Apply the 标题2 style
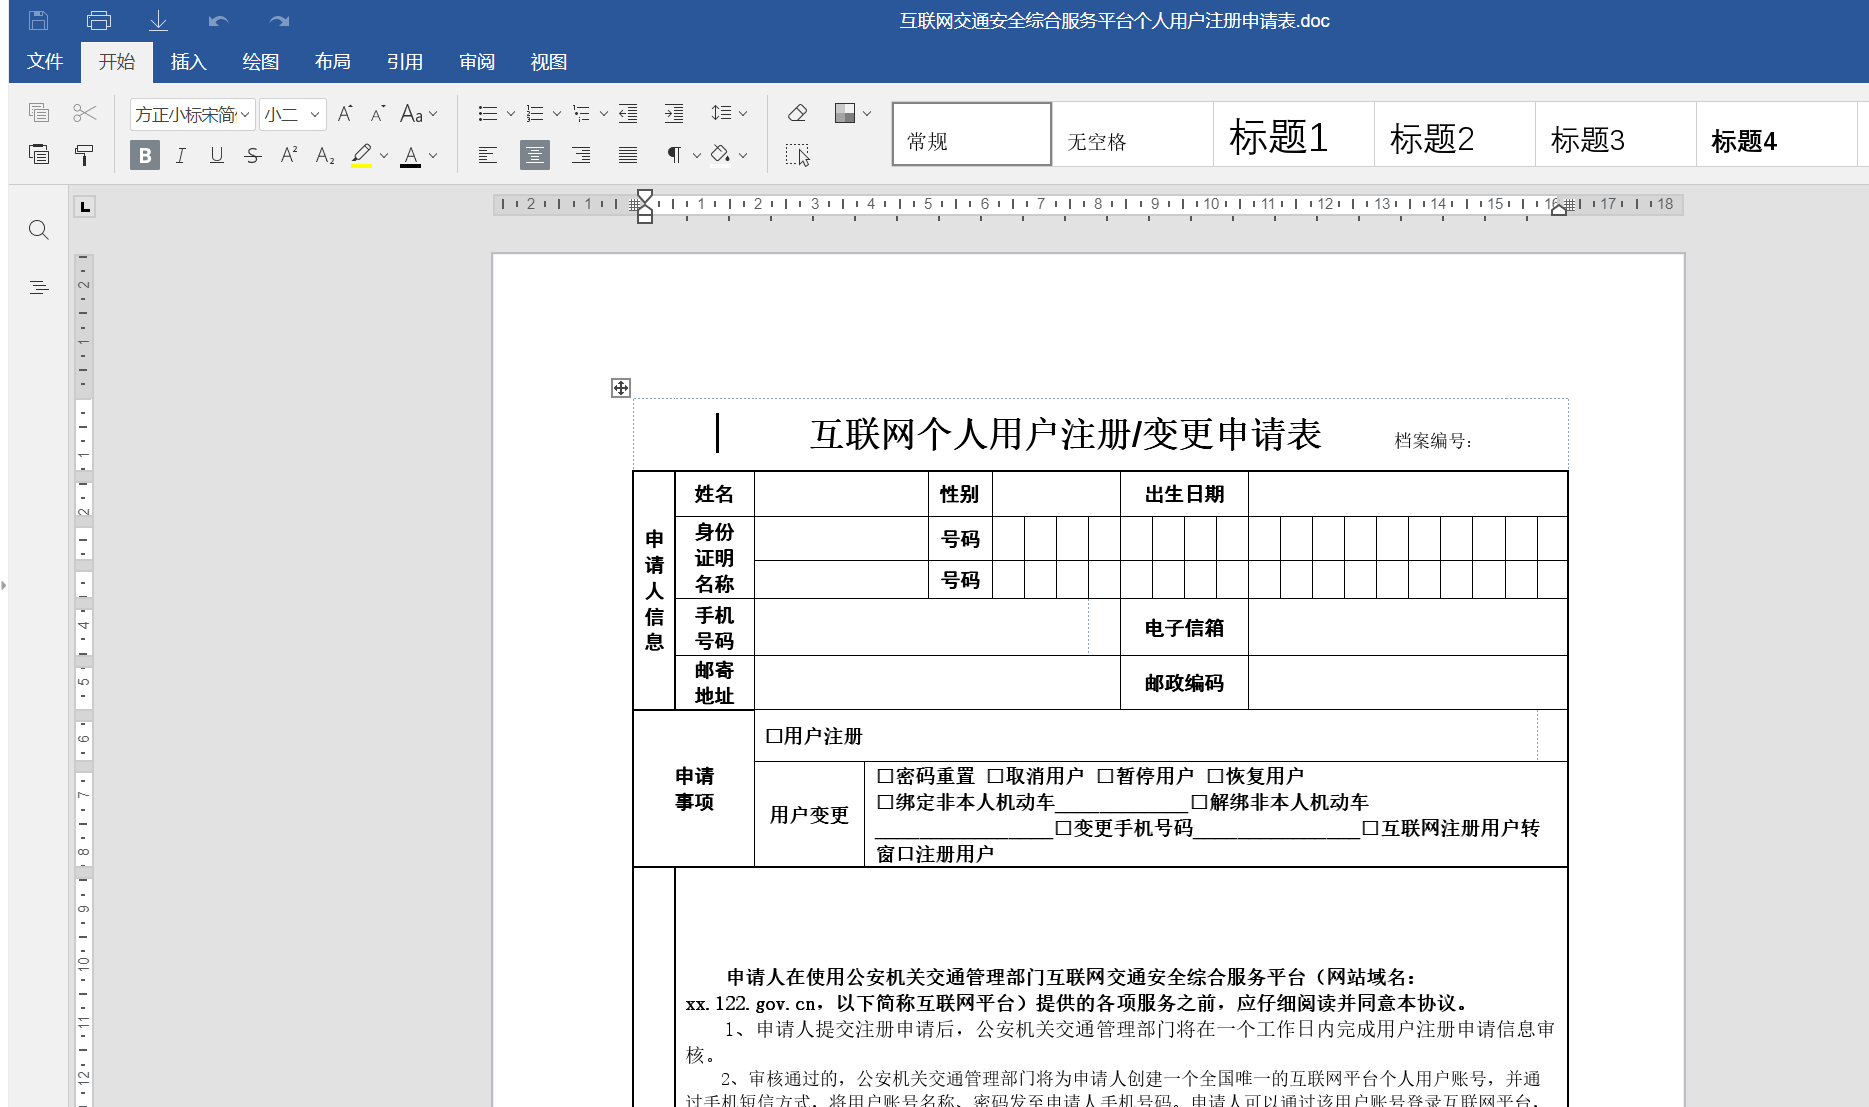Image resolution: width=1869 pixels, height=1107 pixels. (x=1455, y=134)
